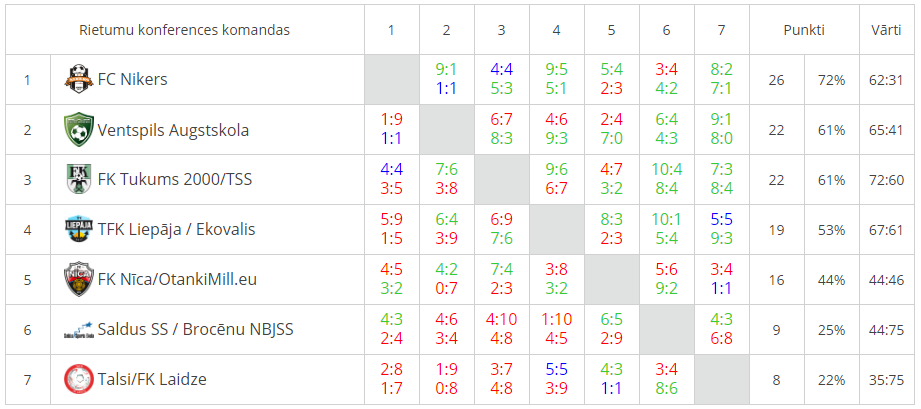921x409 pixels.
Task: Open the FC Nikers team link
Action: [132, 79]
